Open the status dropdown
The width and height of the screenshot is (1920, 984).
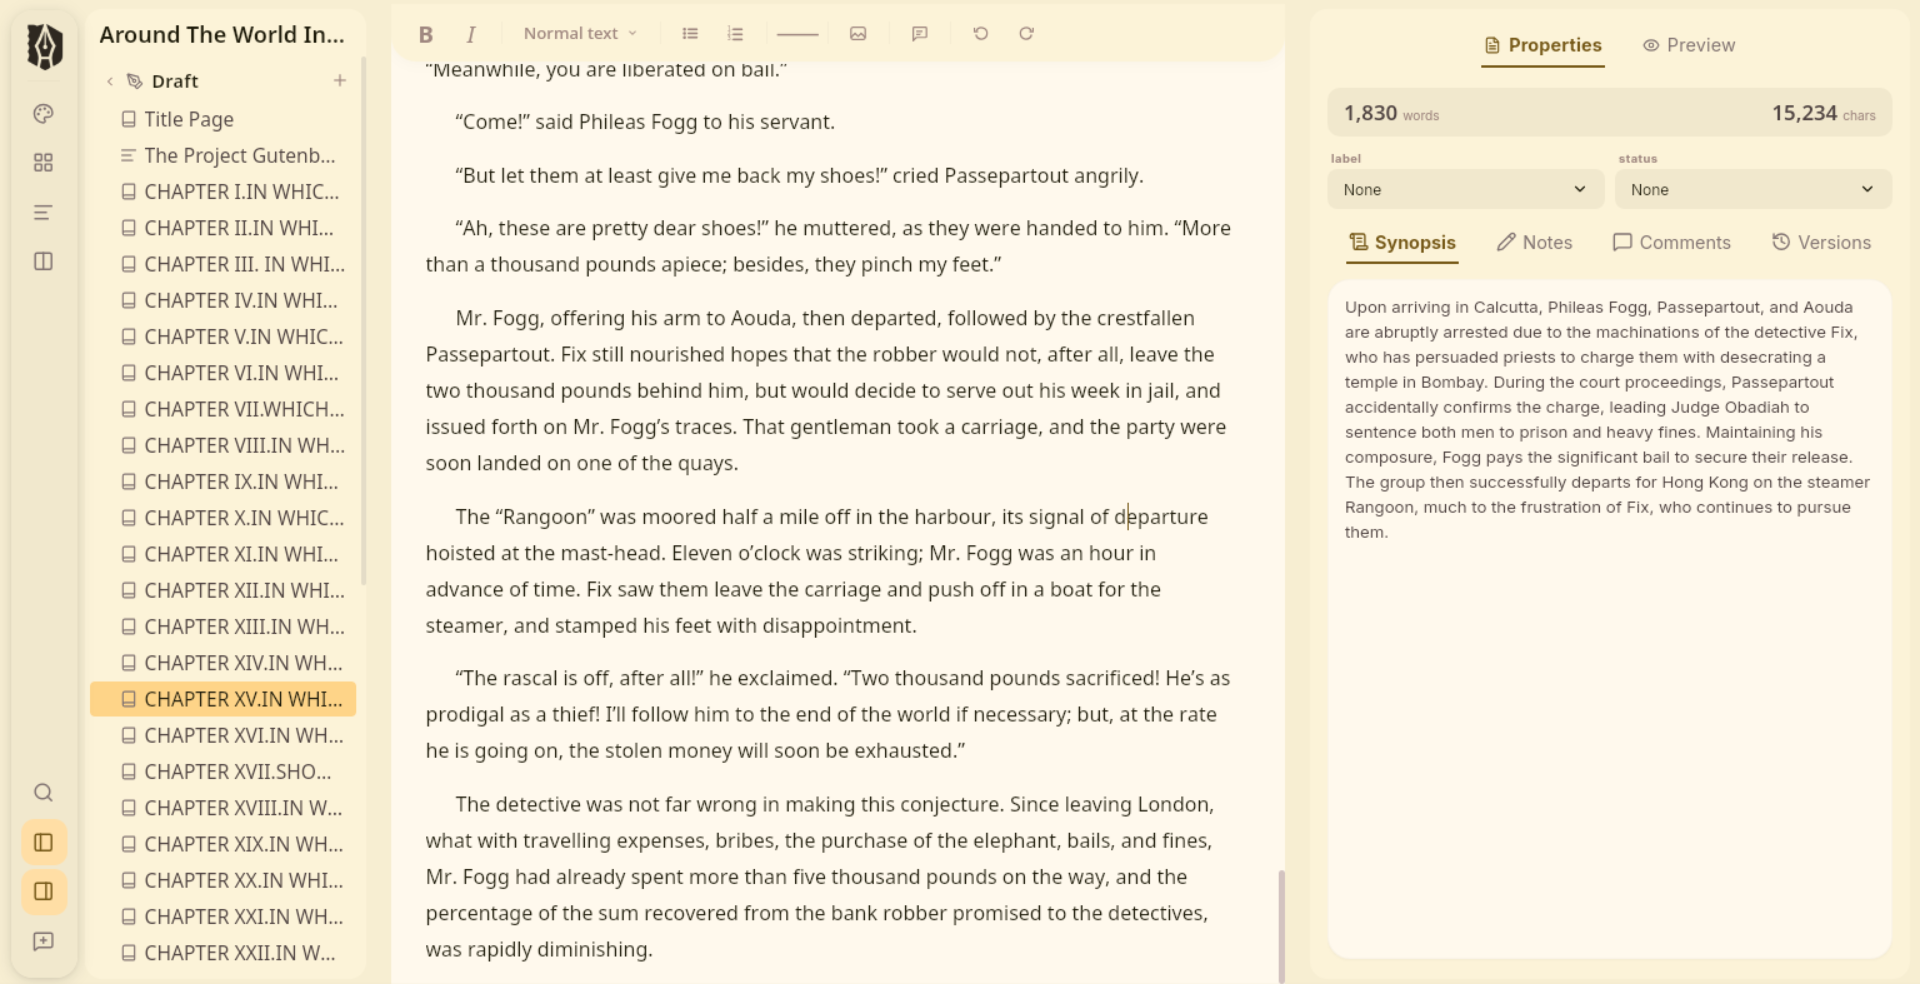click(x=1752, y=190)
